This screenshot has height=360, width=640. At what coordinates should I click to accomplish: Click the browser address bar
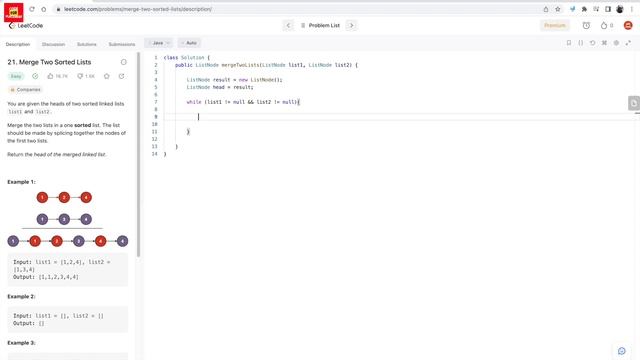297,9
